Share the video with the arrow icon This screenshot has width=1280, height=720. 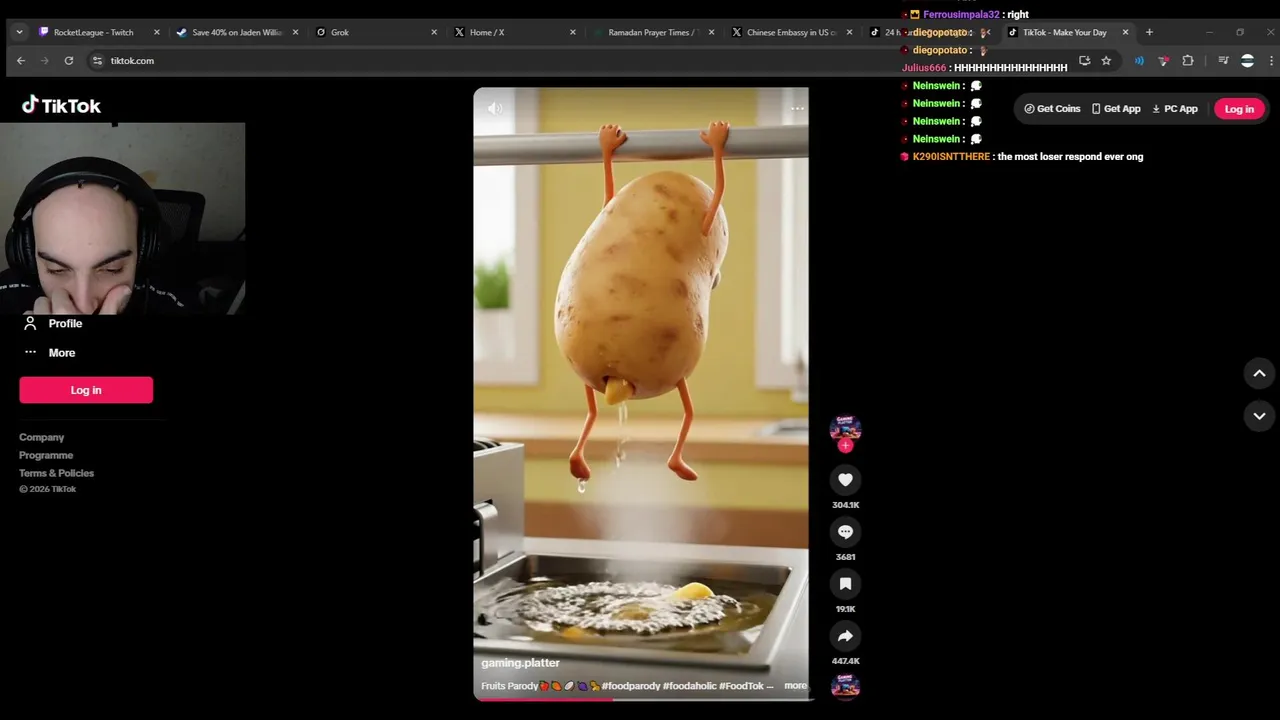click(x=845, y=636)
